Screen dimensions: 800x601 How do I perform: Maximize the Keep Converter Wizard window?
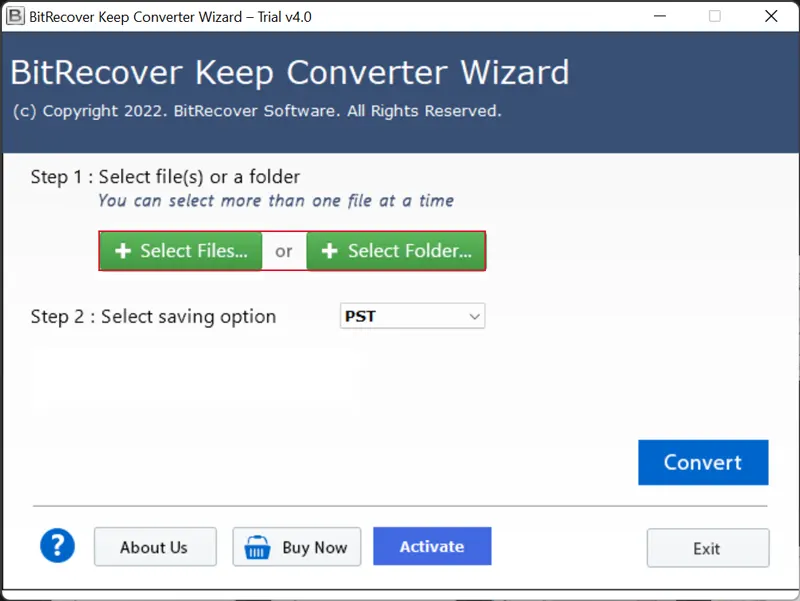tap(714, 16)
